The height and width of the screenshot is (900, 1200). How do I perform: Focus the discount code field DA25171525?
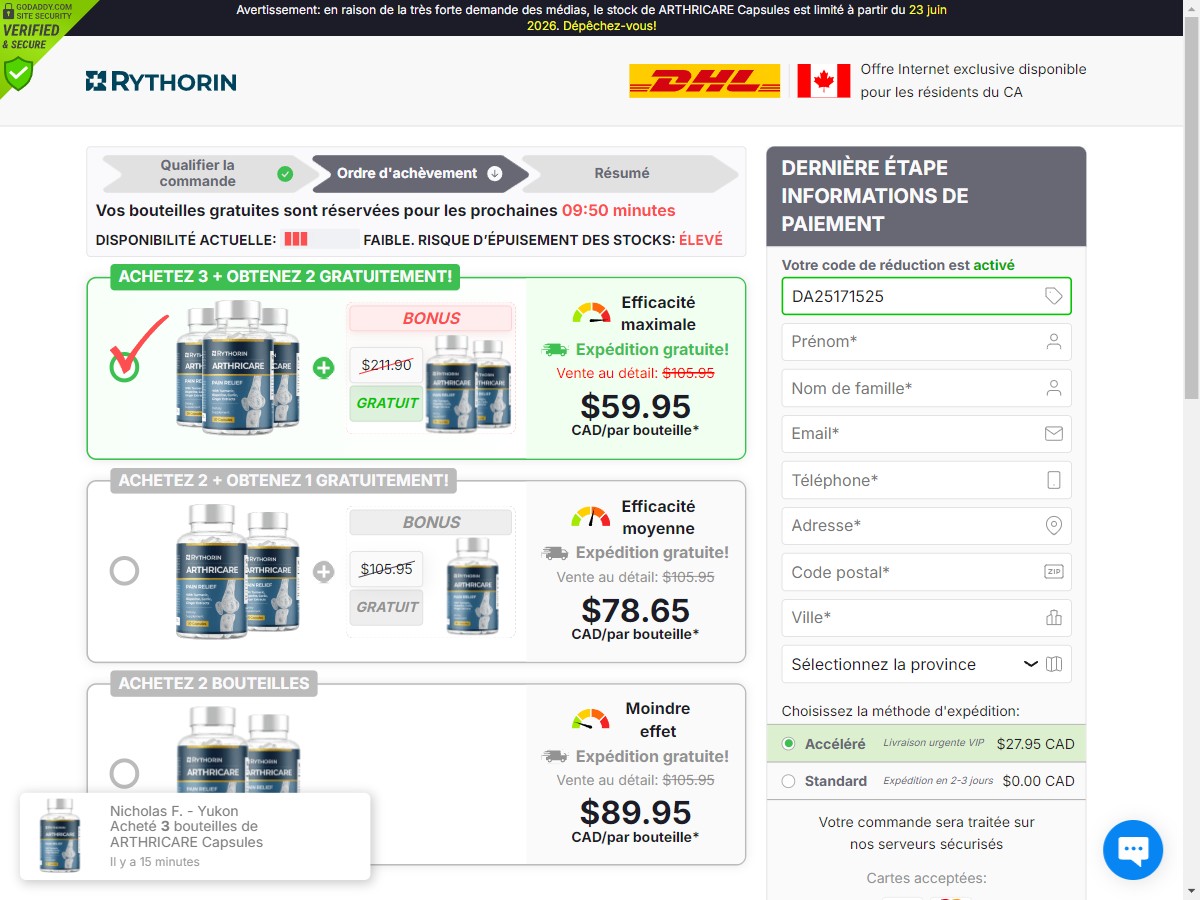tap(926, 296)
